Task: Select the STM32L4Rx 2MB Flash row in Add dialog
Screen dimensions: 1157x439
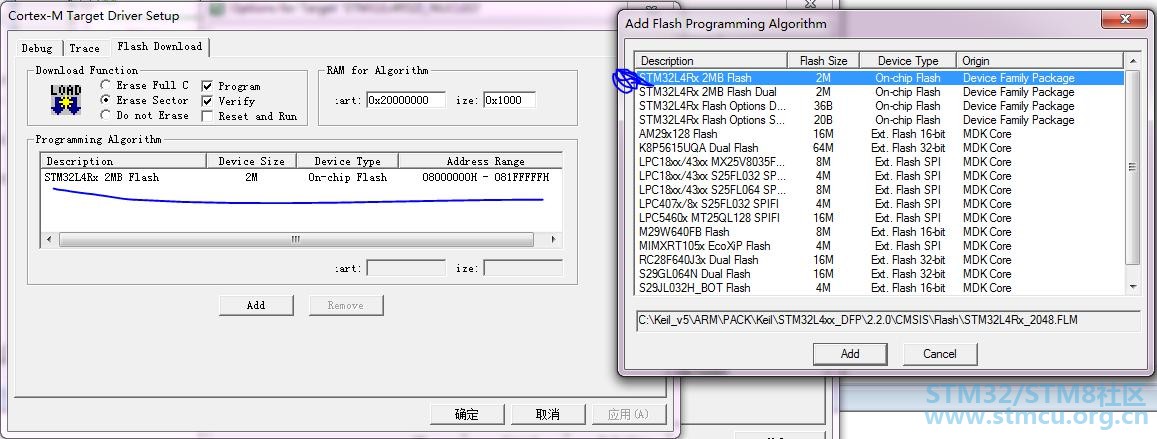Action: [x=880, y=78]
